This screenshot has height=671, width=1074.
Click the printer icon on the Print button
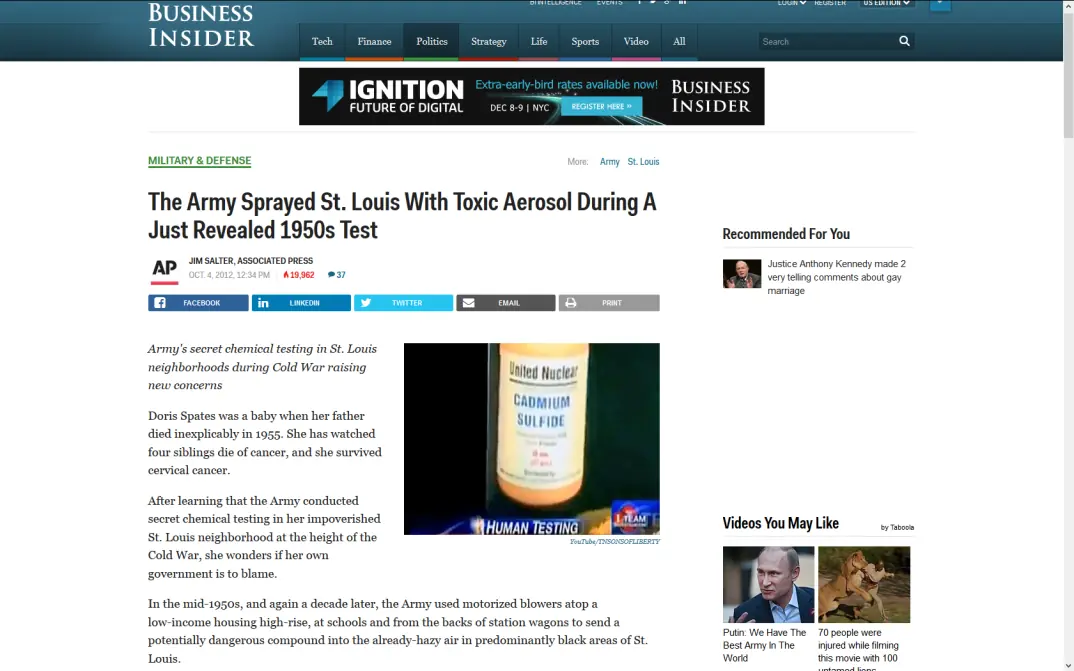(571, 303)
